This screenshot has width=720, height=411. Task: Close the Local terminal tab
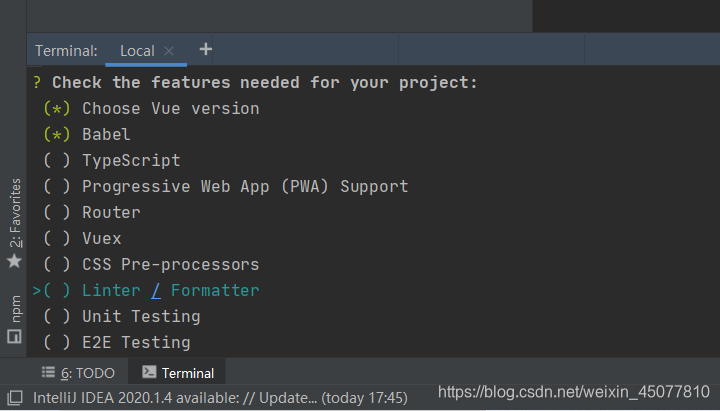[x=169, y=51]
